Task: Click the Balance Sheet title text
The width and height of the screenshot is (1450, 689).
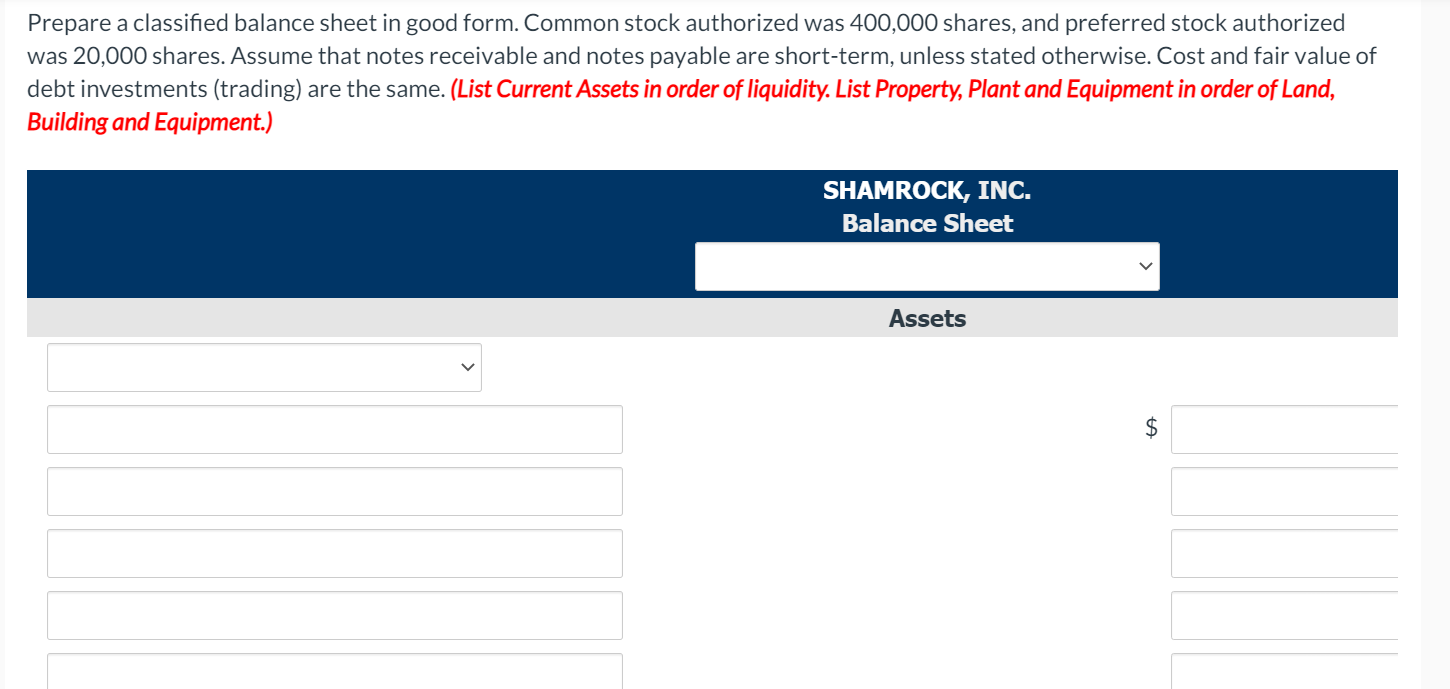Action: point(926,223)
